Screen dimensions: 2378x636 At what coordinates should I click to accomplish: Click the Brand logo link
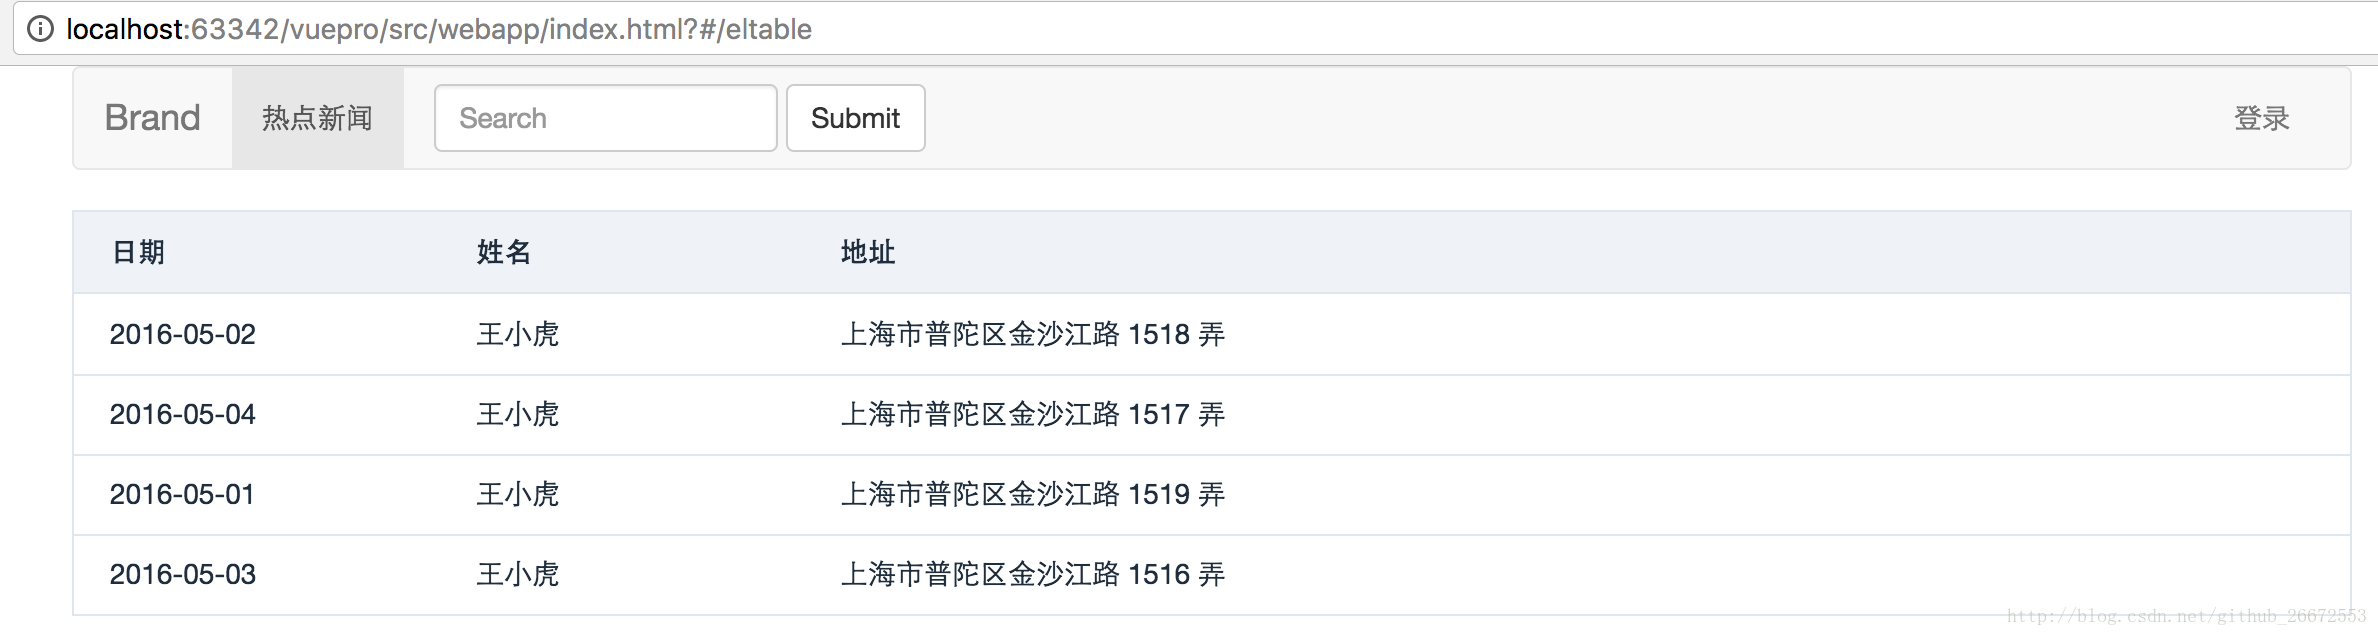(x=152, y=118)
